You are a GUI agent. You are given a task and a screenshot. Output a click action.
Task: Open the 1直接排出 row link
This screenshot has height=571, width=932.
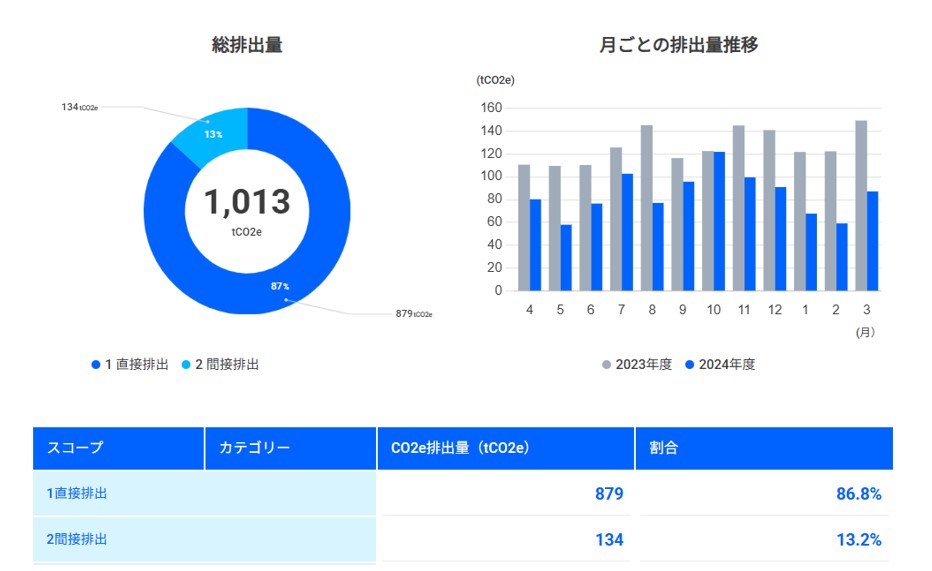click(x=77, y=494)
